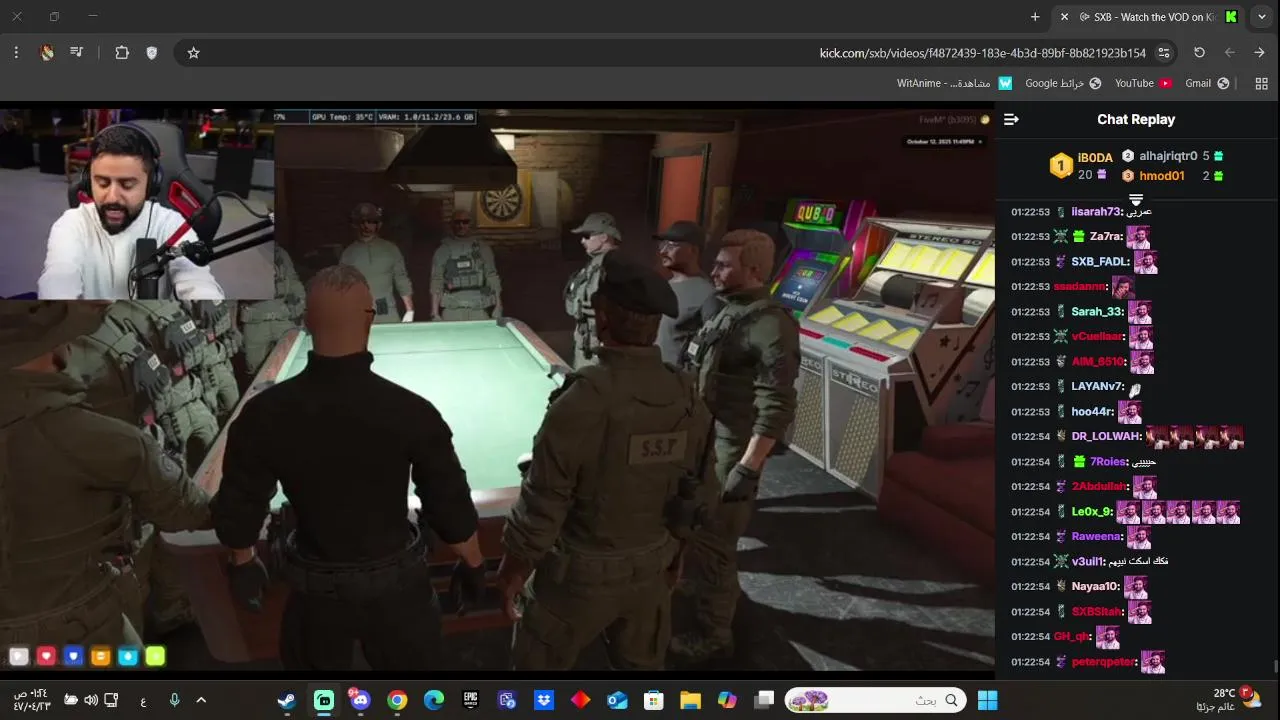Click the address bar URL

click(x=983, y=53)
